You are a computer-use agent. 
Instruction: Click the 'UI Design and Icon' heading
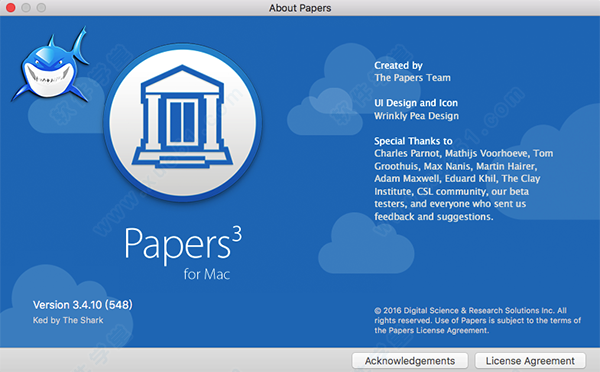point(416,103)
